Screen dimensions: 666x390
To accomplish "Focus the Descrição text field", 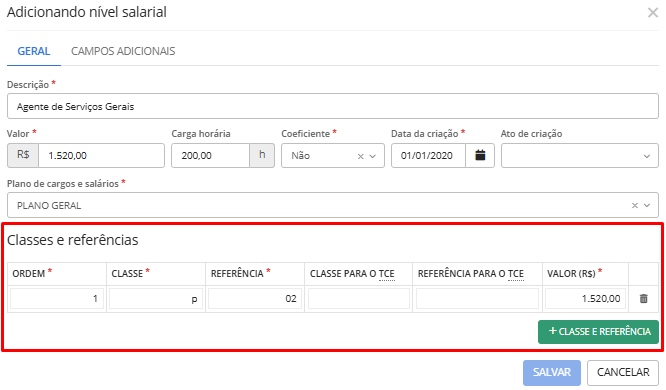I will (333, 106).
